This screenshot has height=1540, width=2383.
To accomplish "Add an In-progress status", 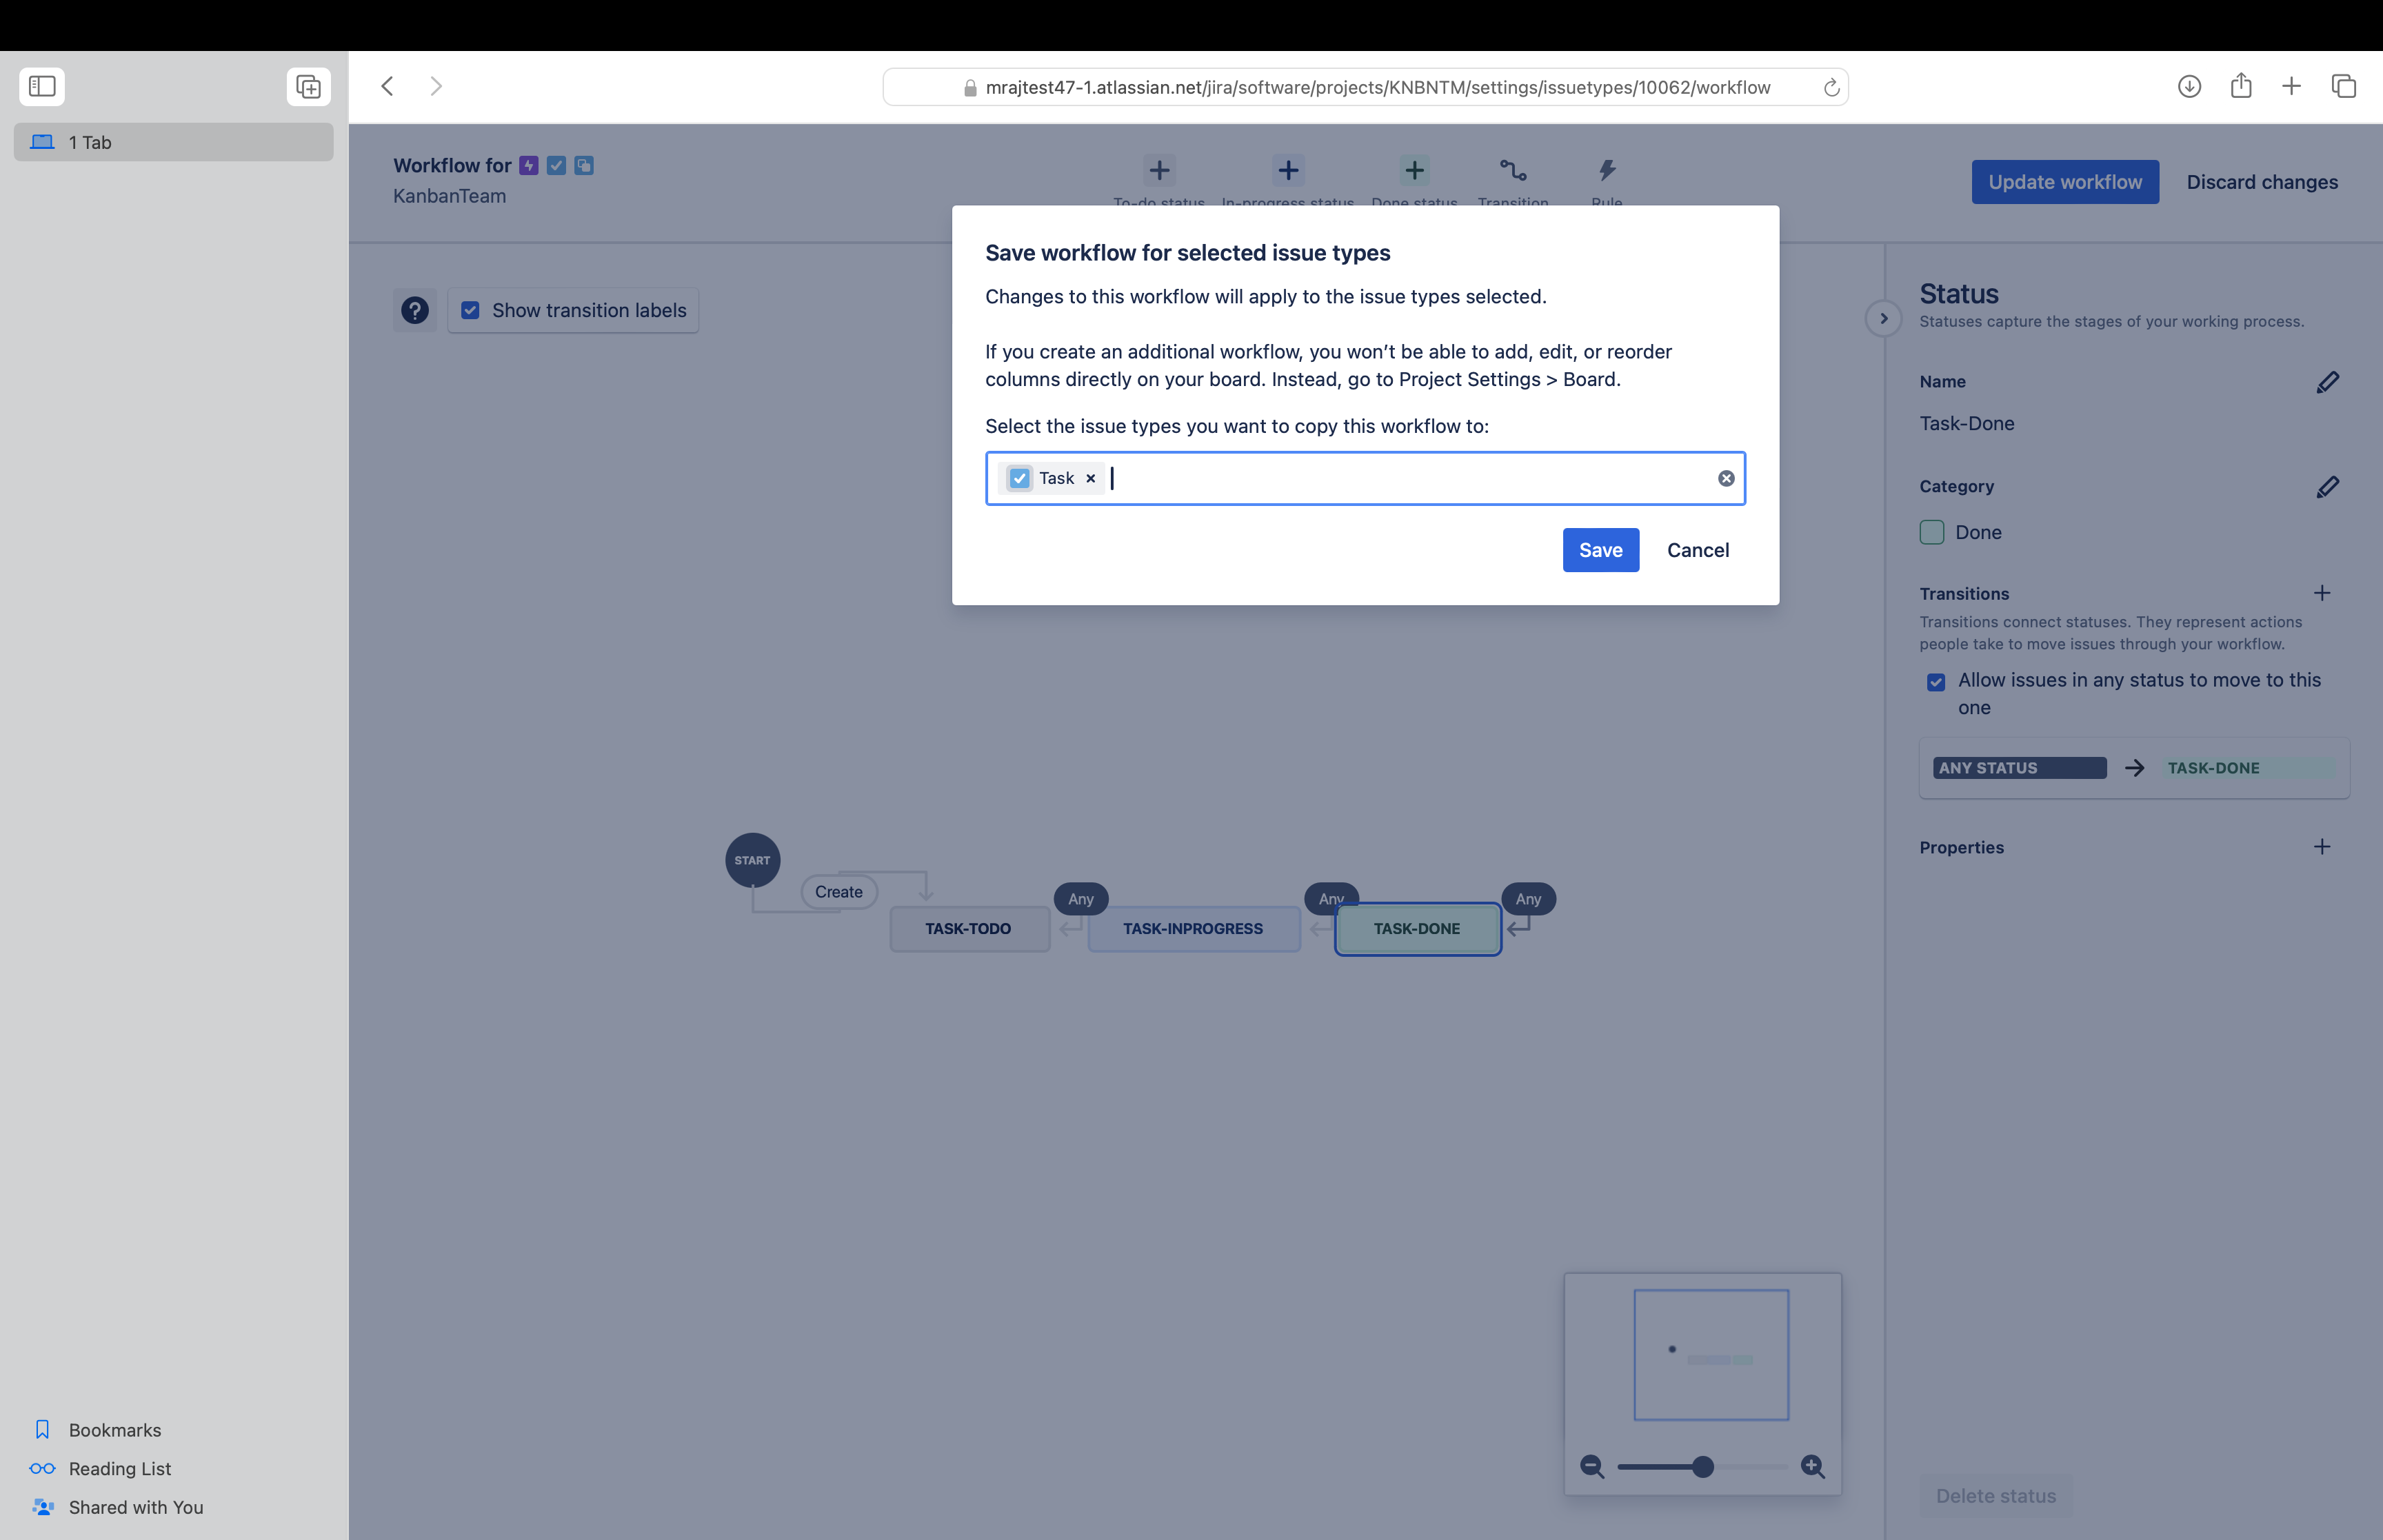I will point(1288,170).
